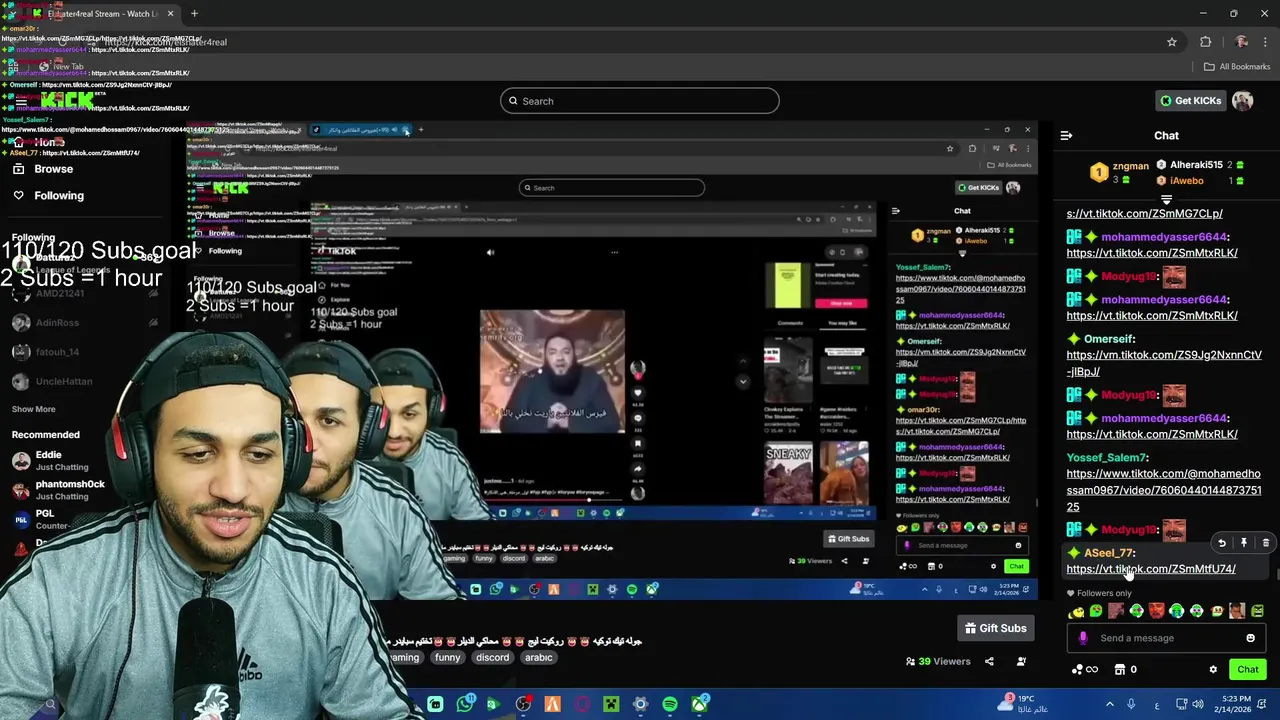Click the viewers count icon
The height and width of the screenshot is (720, 1280).
pos(910,662)
